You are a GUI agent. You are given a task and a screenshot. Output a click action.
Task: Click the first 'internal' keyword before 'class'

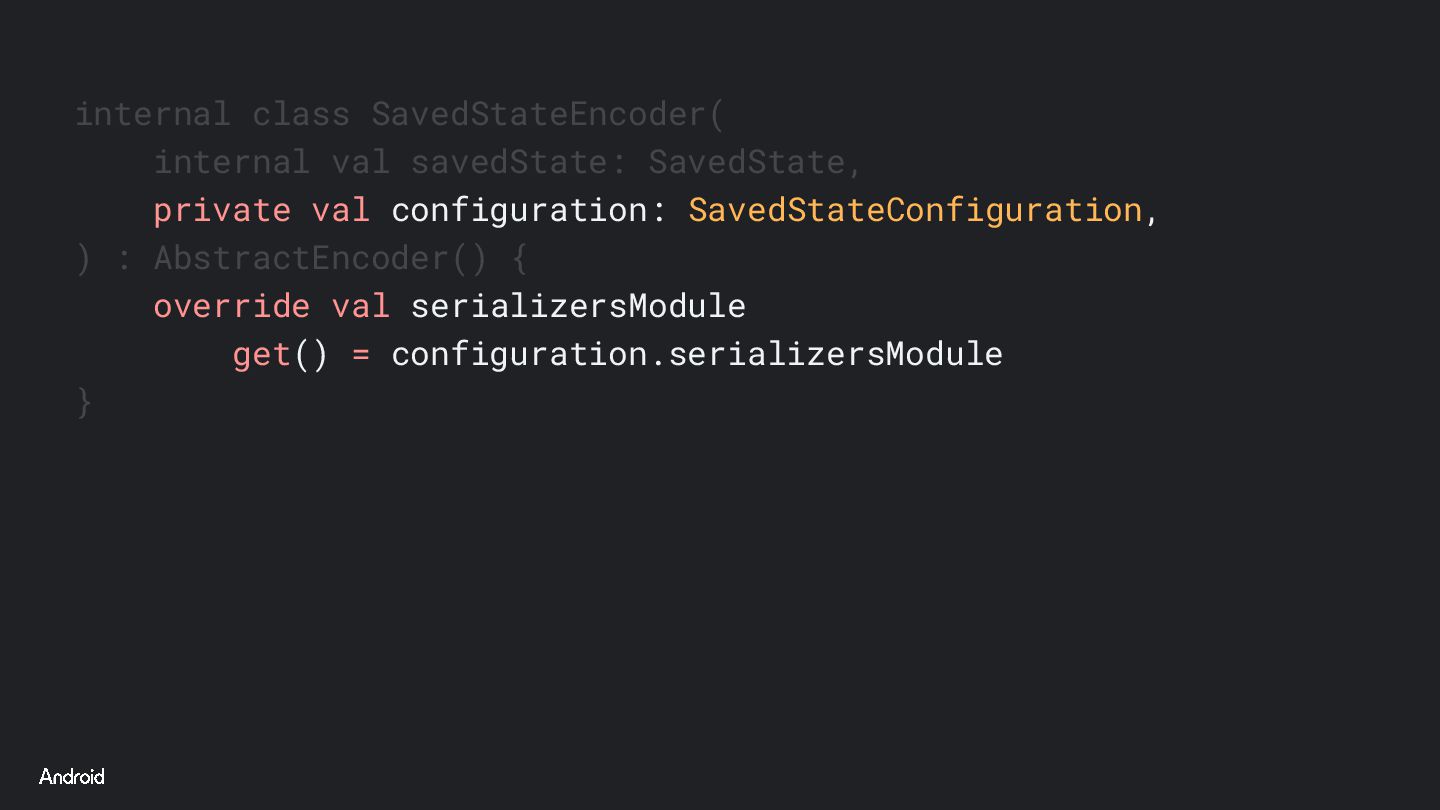point(153,114)
